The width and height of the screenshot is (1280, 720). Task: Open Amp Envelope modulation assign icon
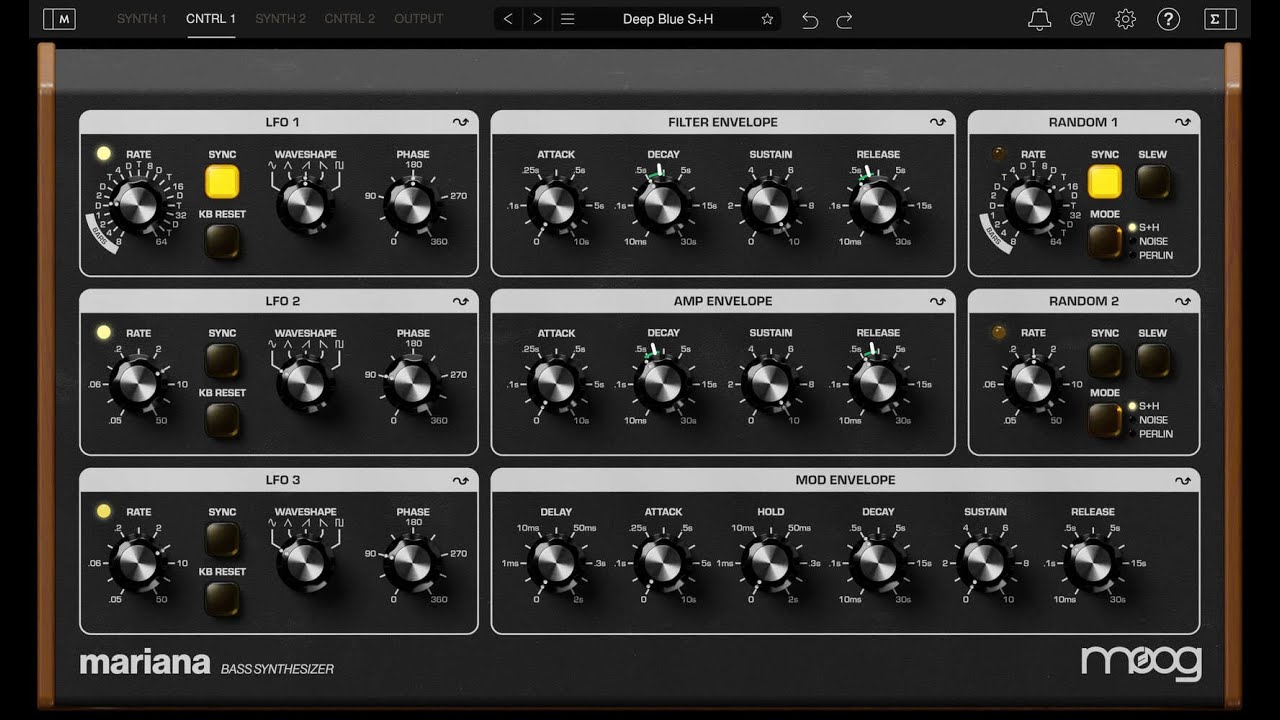[937, 301]
